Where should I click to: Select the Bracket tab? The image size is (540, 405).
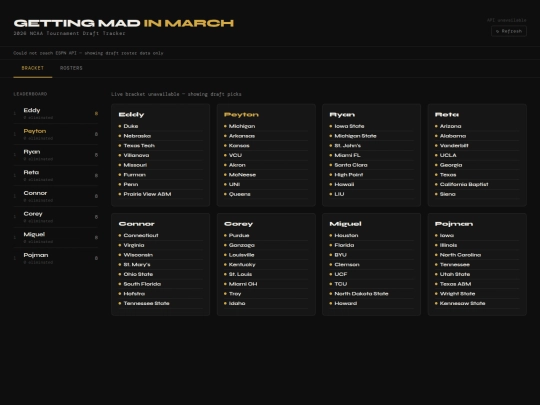(33, 68)
